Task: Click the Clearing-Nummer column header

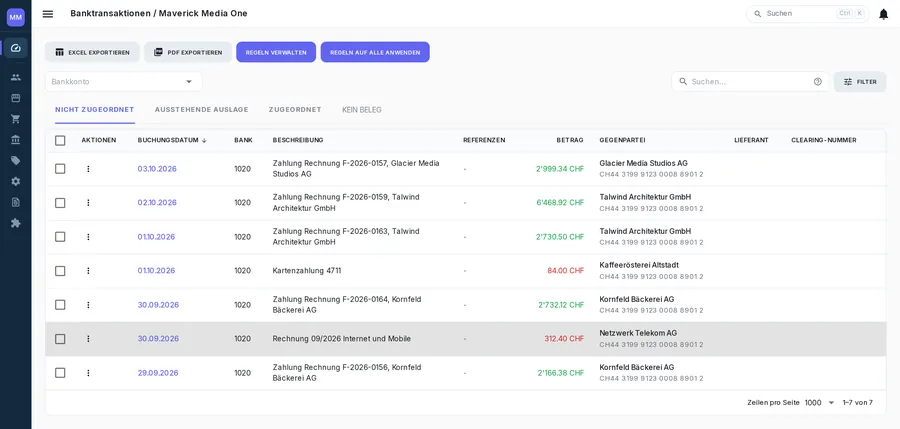Action: coord(824,140)
